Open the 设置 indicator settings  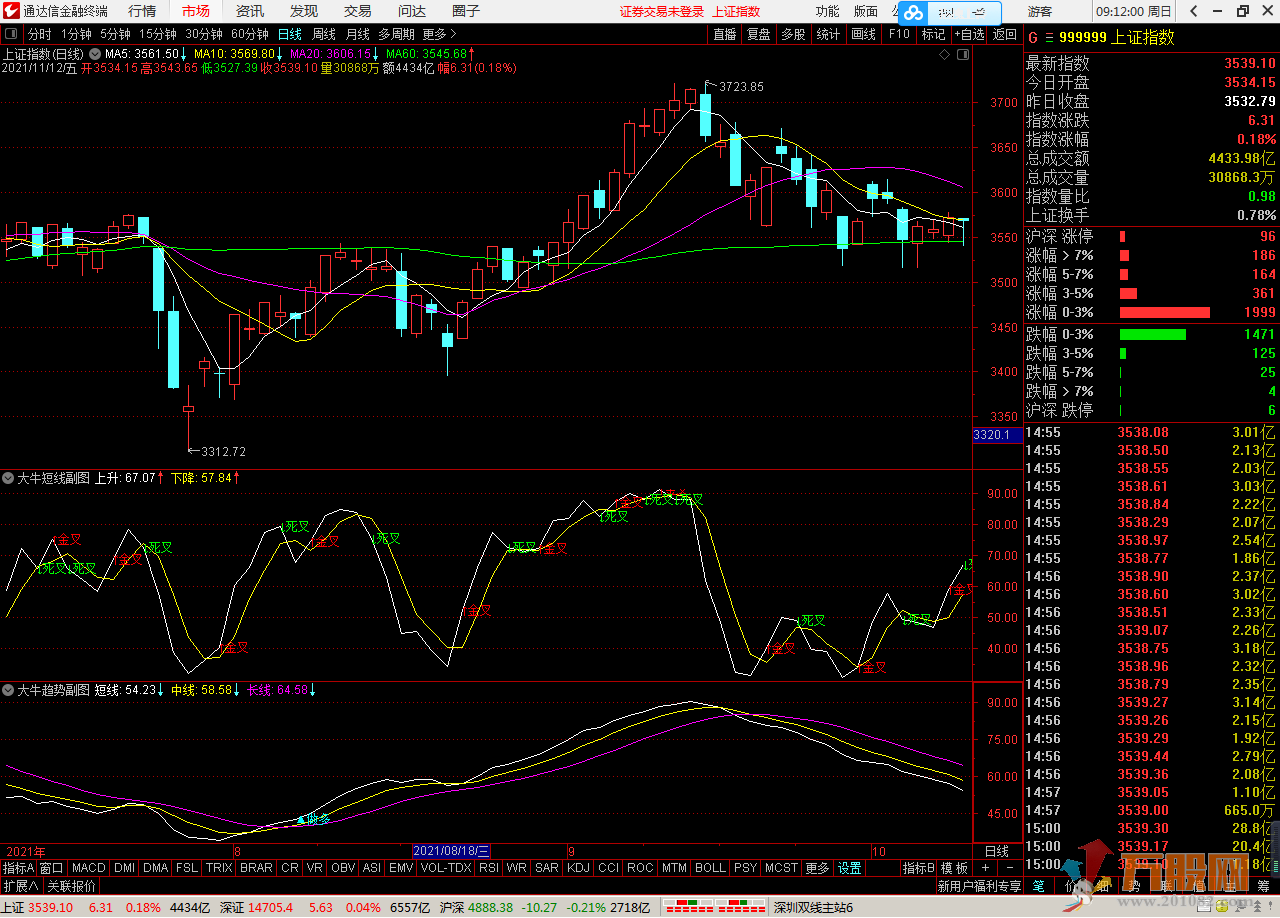coord(850,868)
